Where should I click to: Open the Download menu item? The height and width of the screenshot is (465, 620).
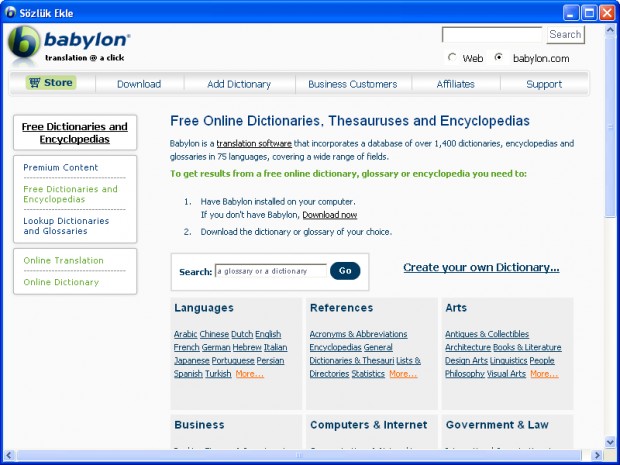[x=139, y=84]
